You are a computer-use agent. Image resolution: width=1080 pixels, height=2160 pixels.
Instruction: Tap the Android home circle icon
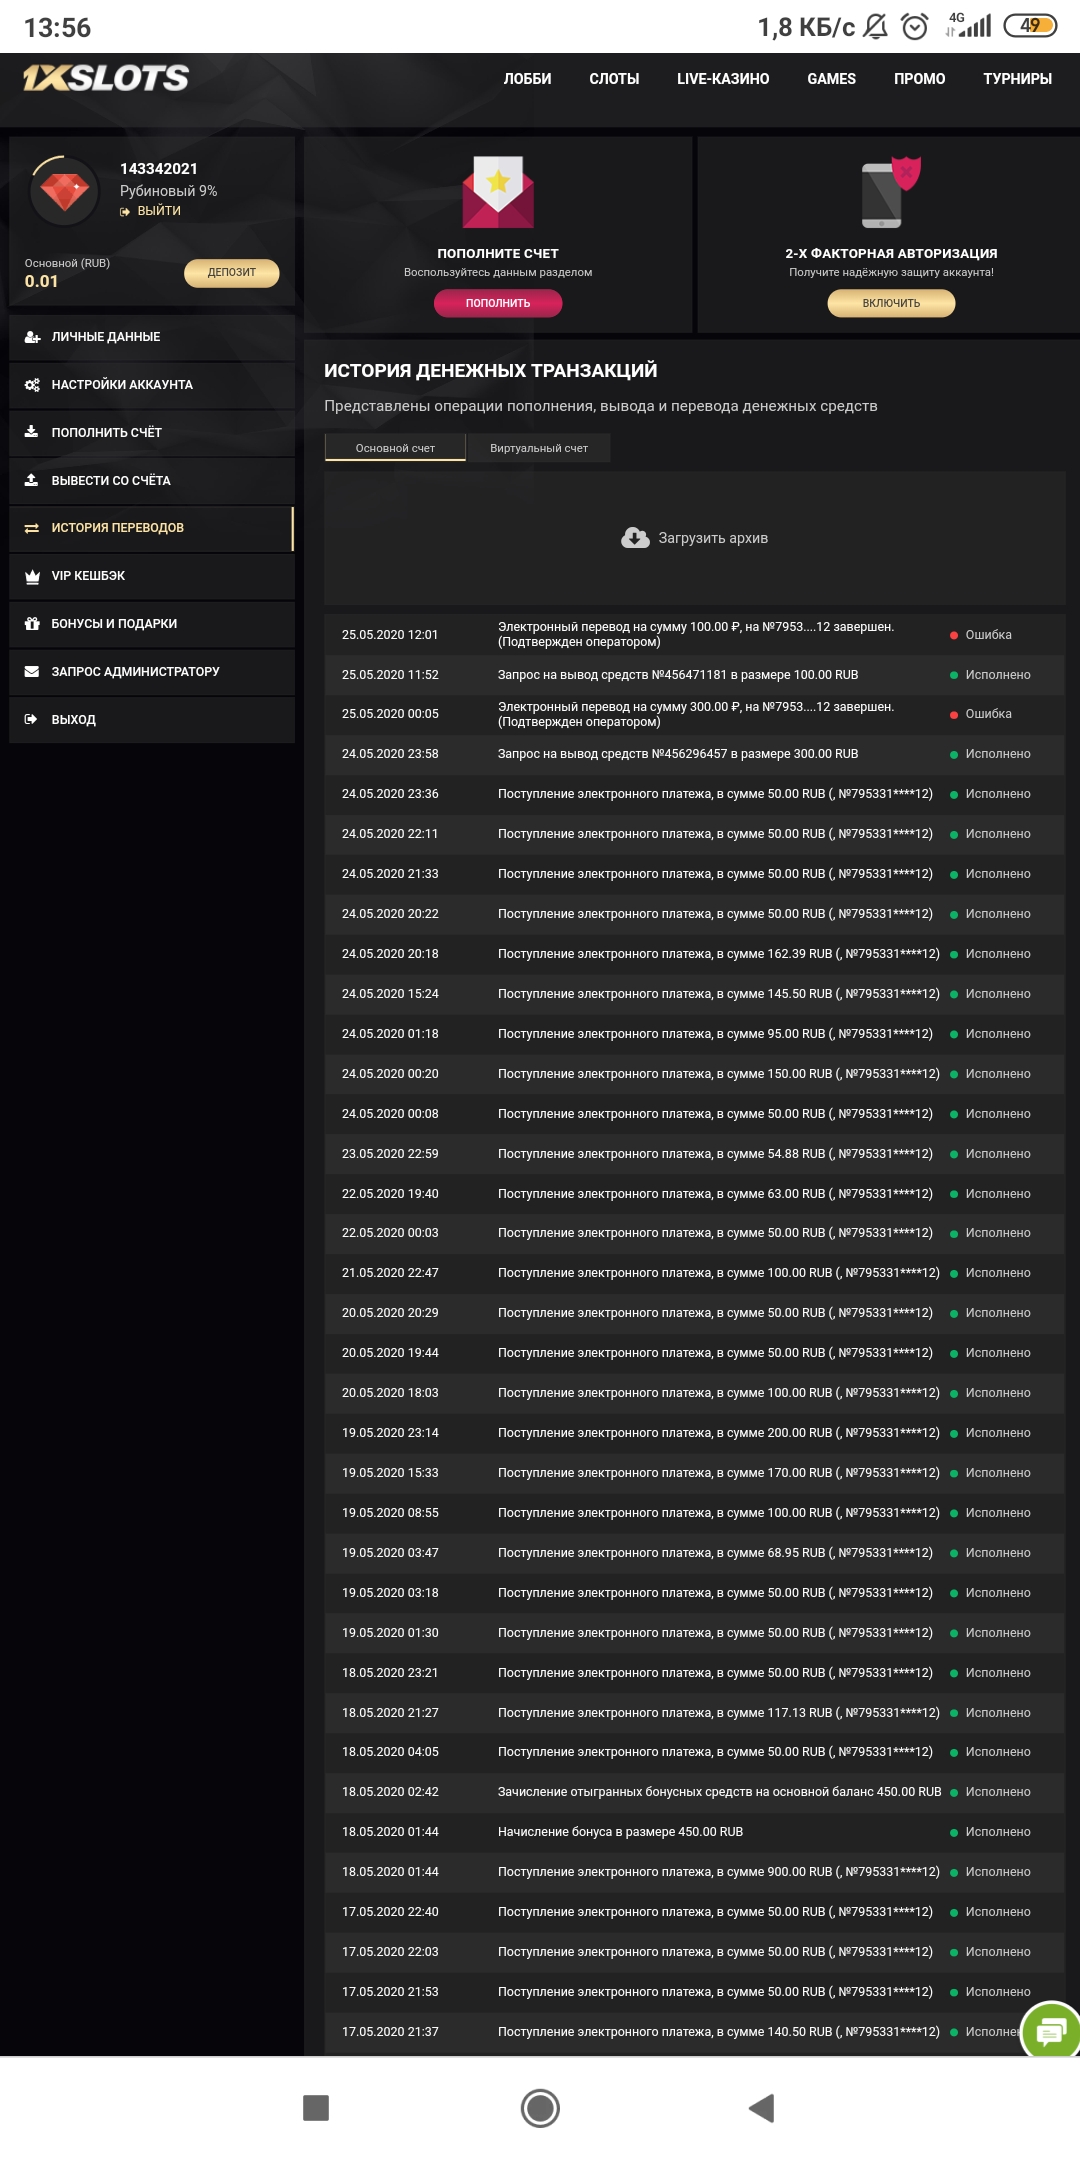pos(540,2108)
